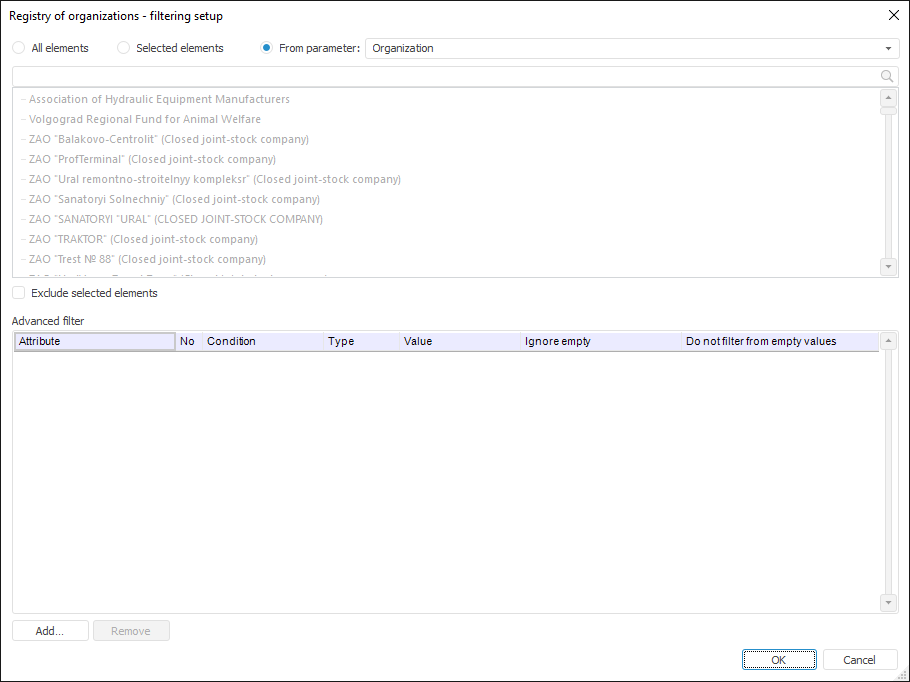Select the From parameter radio button
Image resolution: width=910 pixels, height=682 pixels.
(x=267, y=48)
